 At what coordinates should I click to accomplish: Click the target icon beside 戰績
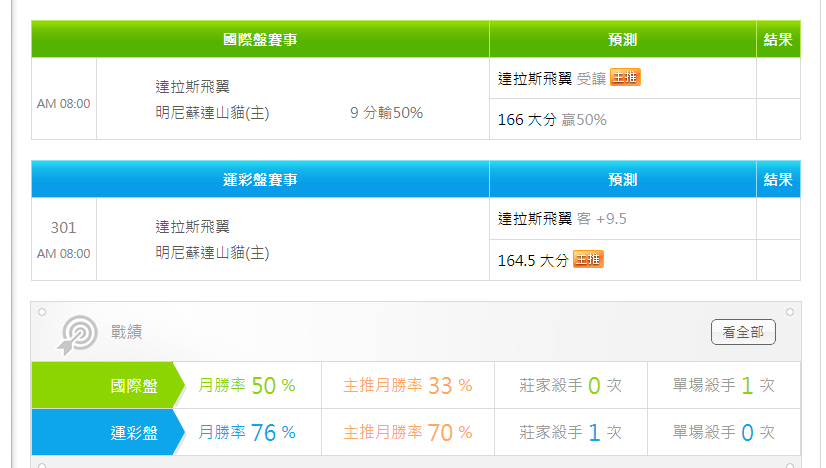79,333
